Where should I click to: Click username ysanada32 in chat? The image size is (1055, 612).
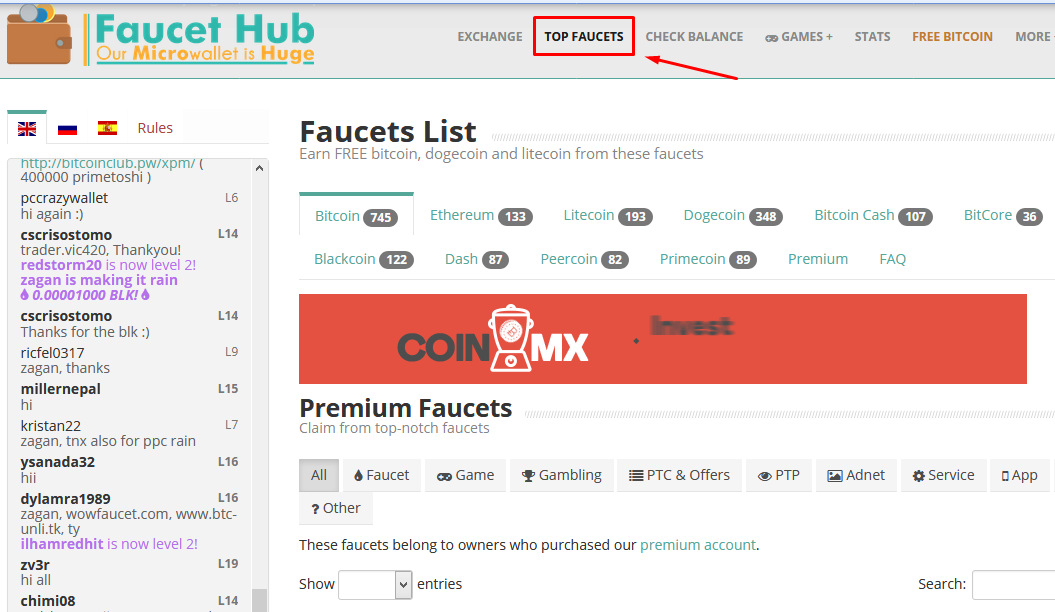coord(57,463)
